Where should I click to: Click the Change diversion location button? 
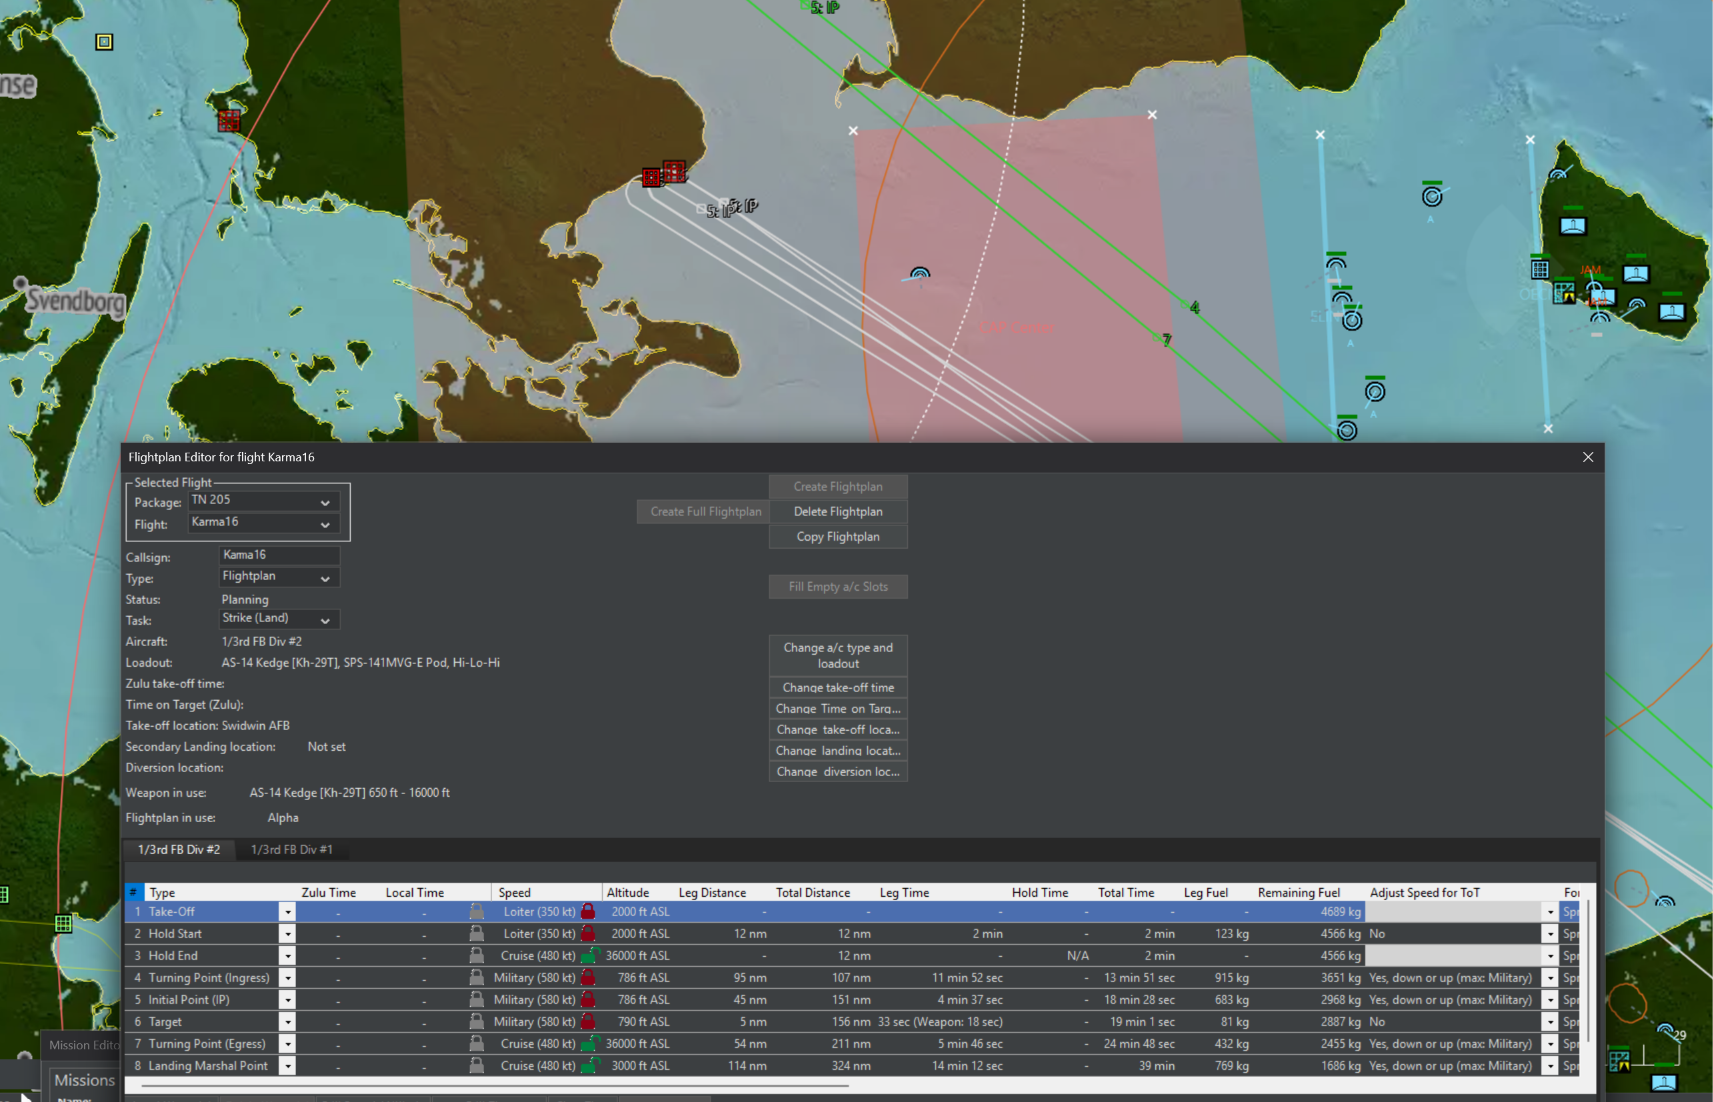tap(838, 771)
